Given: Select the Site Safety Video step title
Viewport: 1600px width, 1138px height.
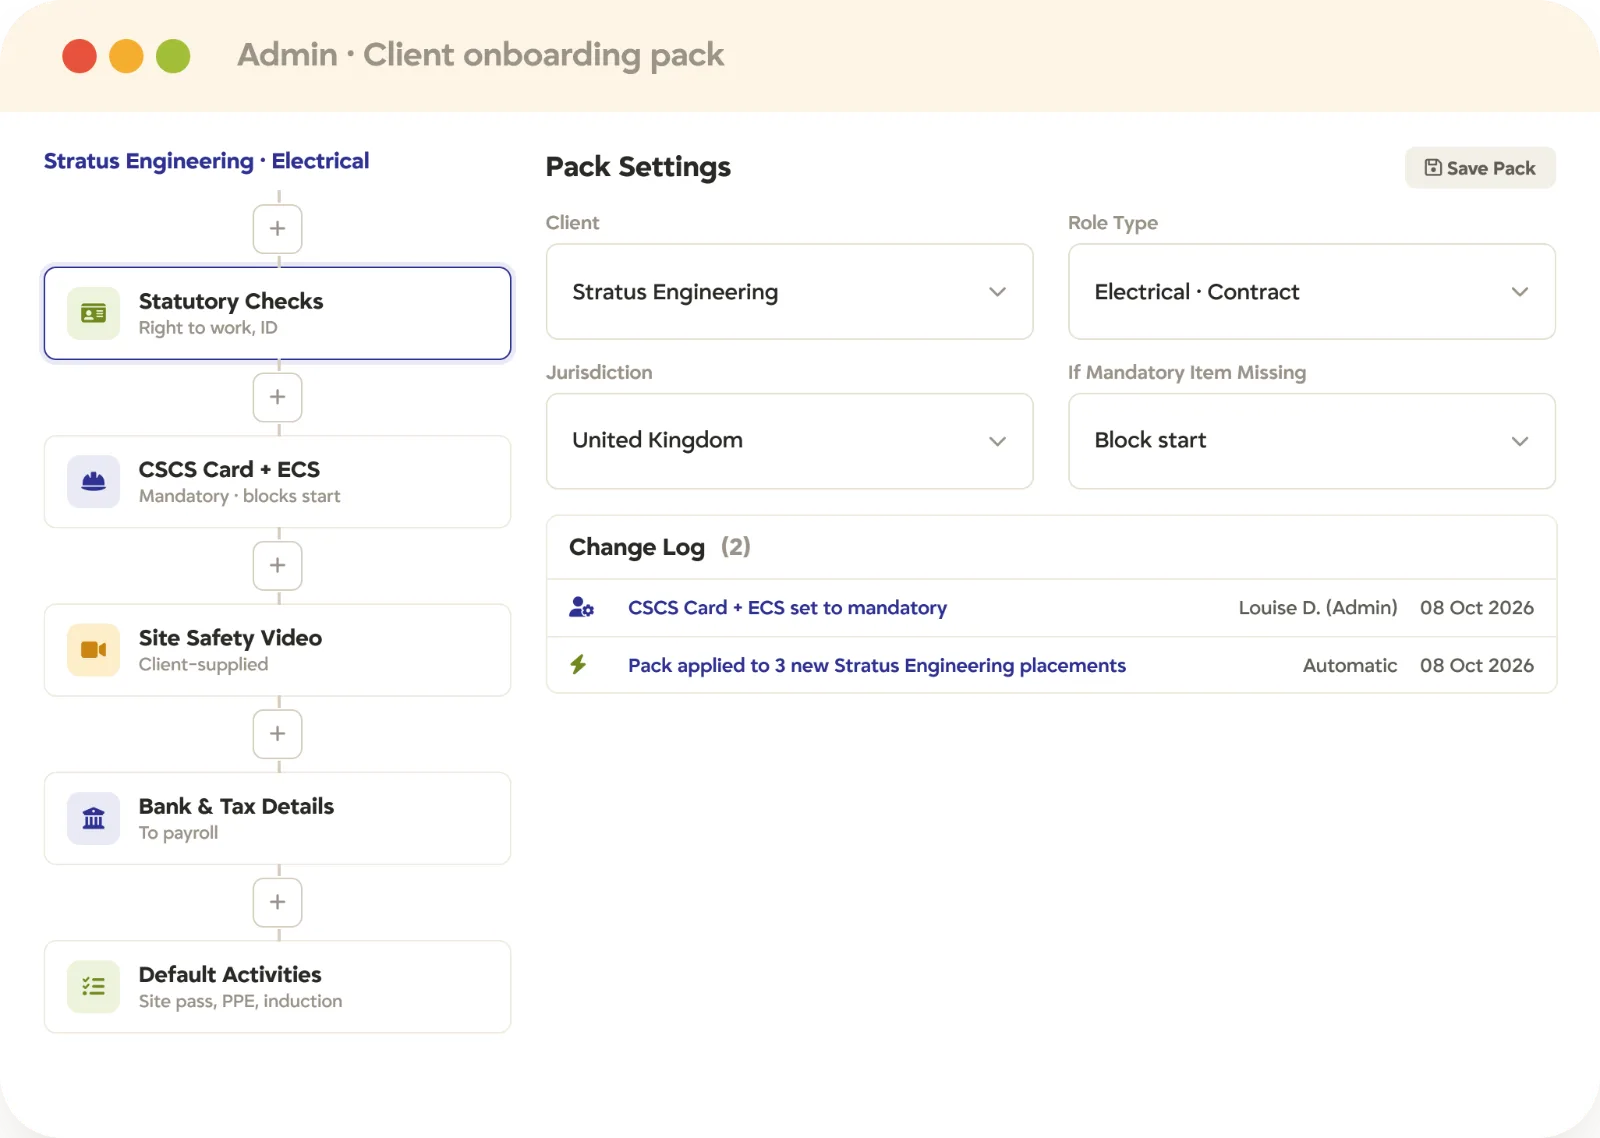Looking at the screenshot, I should (x=230, y=638).
